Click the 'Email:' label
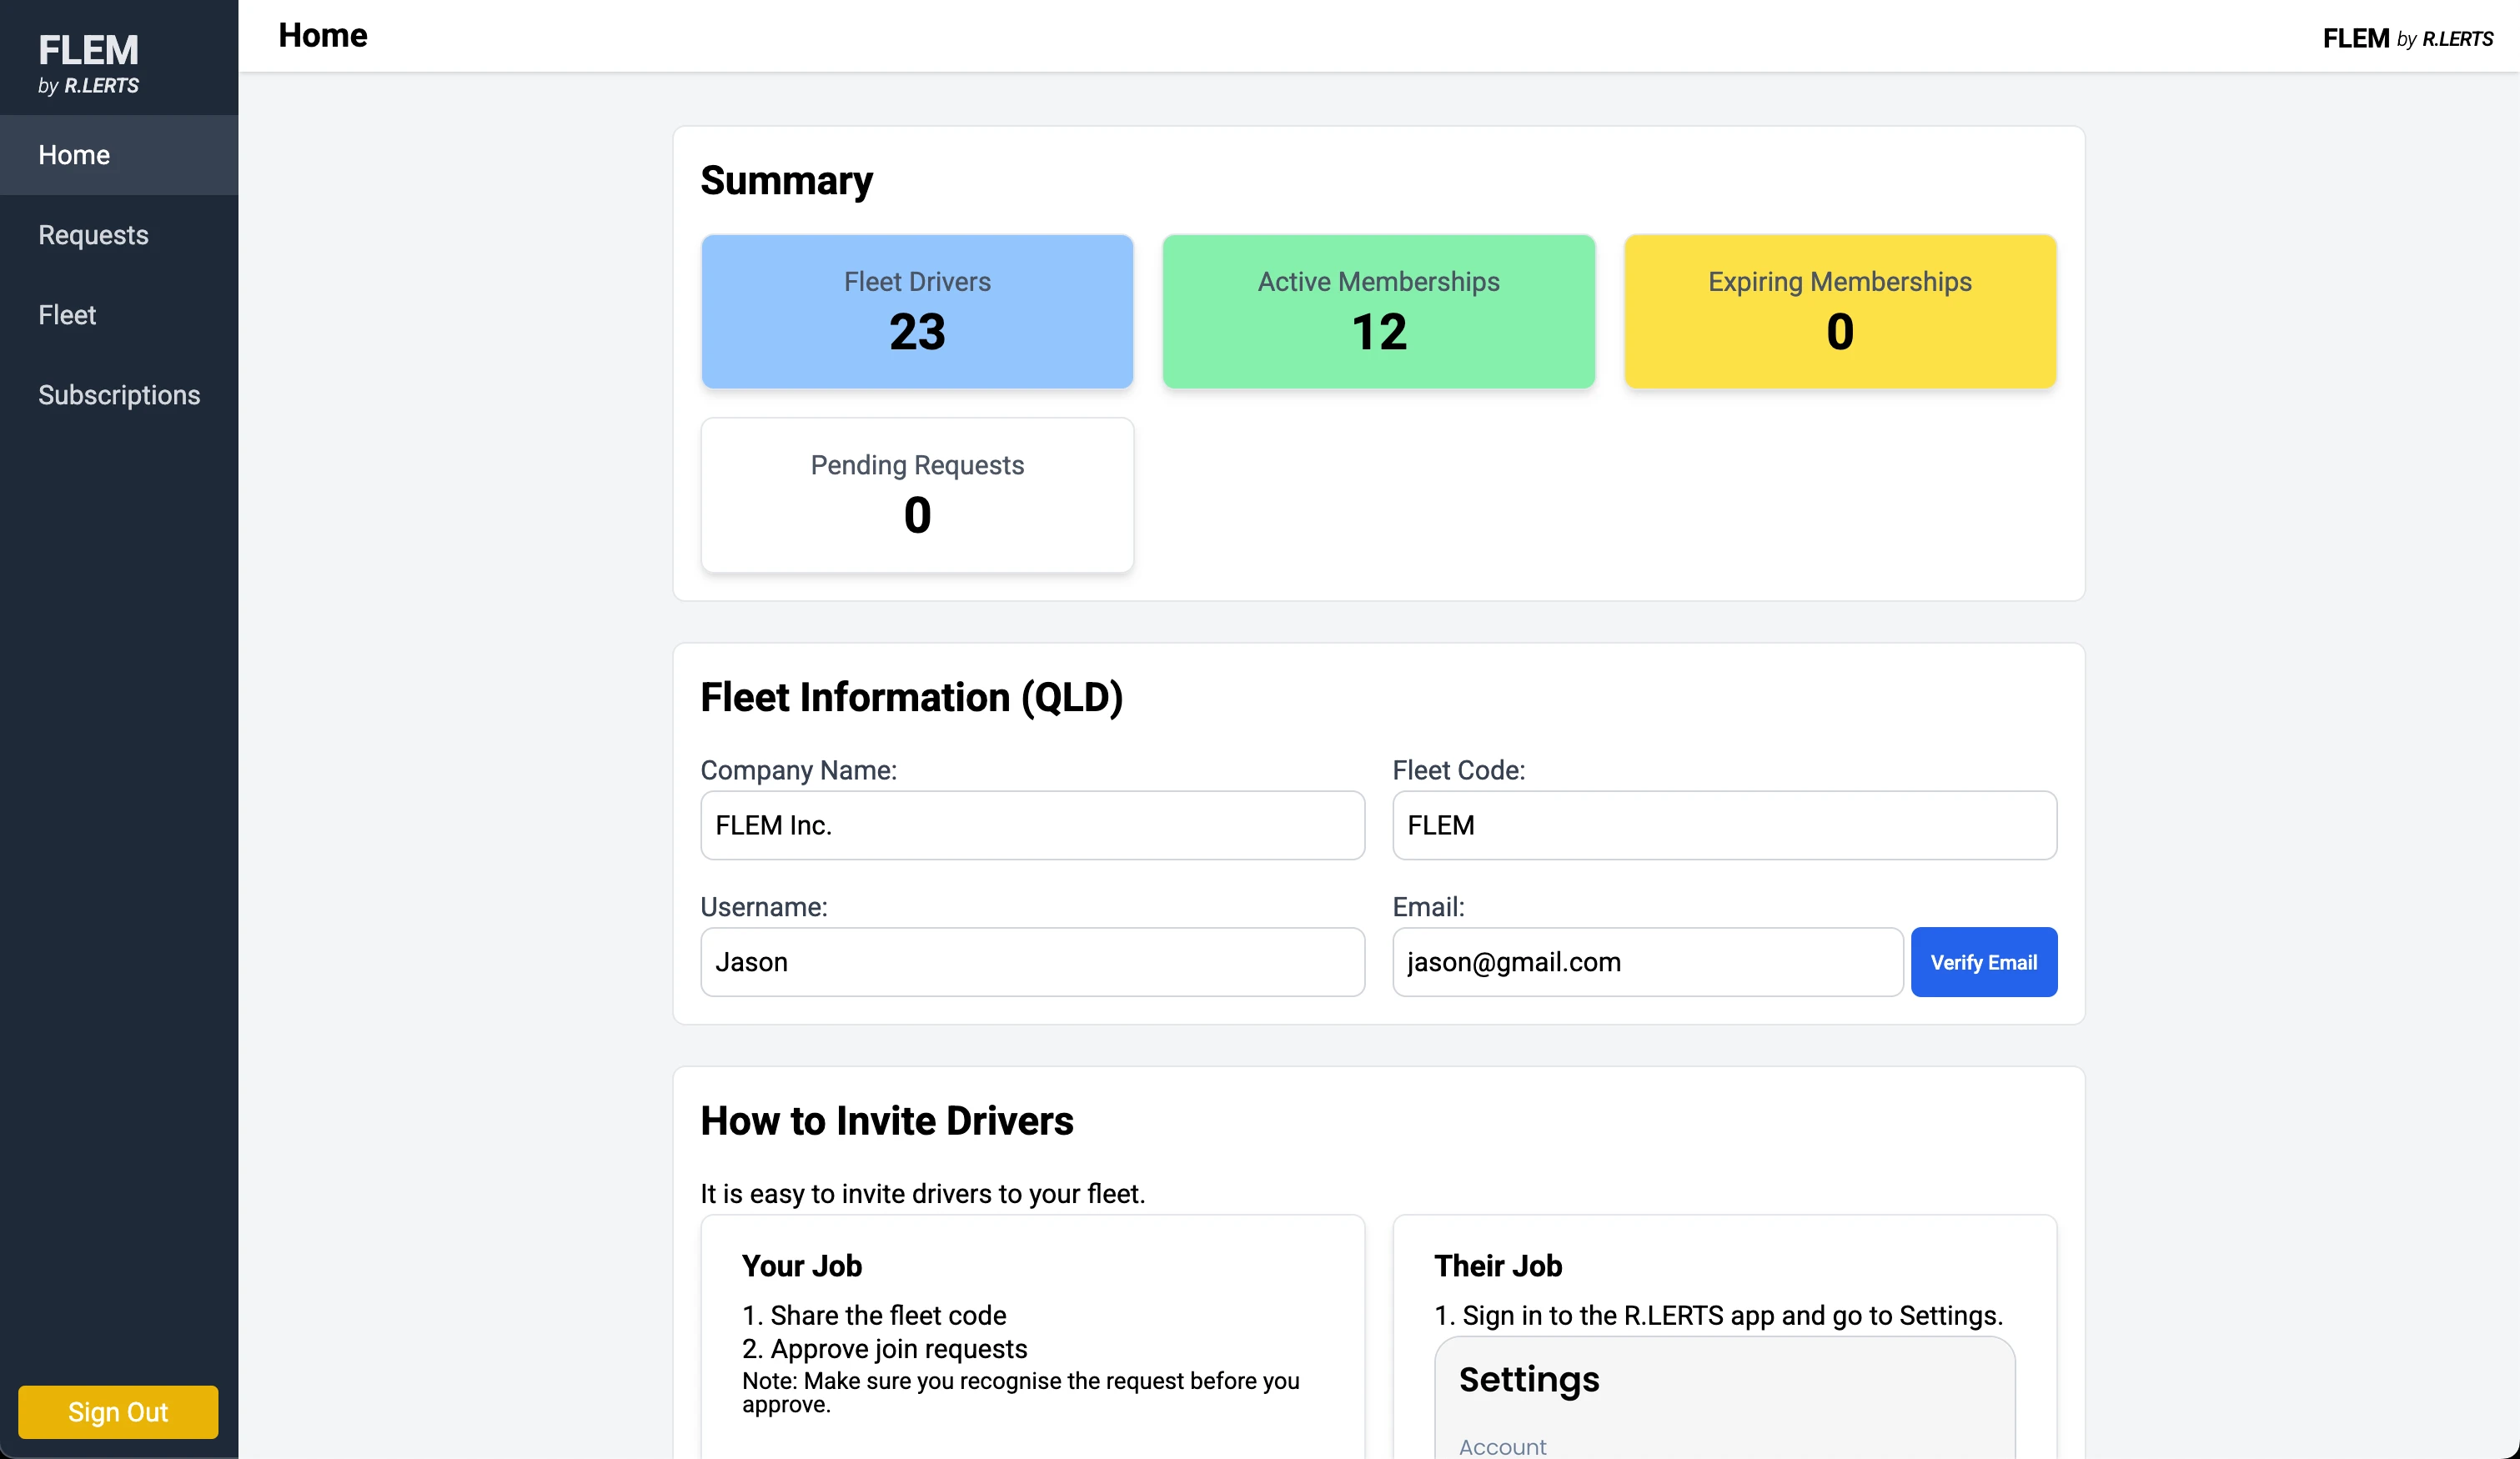The width and height of the screenshot is (2520, 1459). tap(1428, 907)
